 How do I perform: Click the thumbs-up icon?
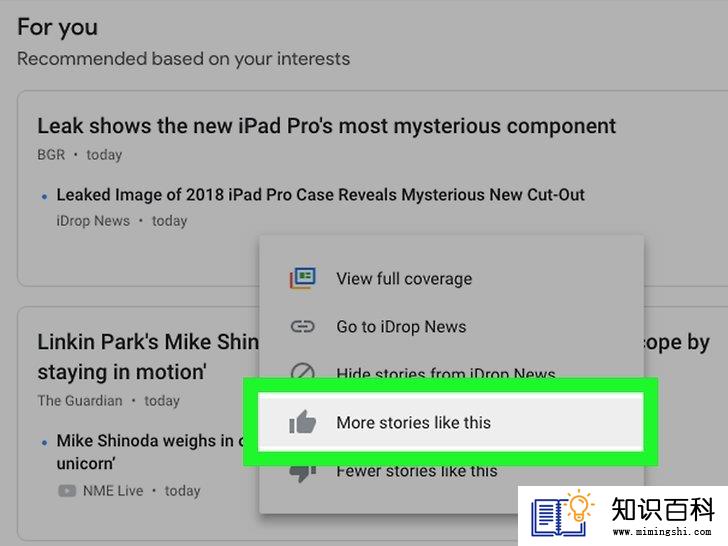pos(303,422)
